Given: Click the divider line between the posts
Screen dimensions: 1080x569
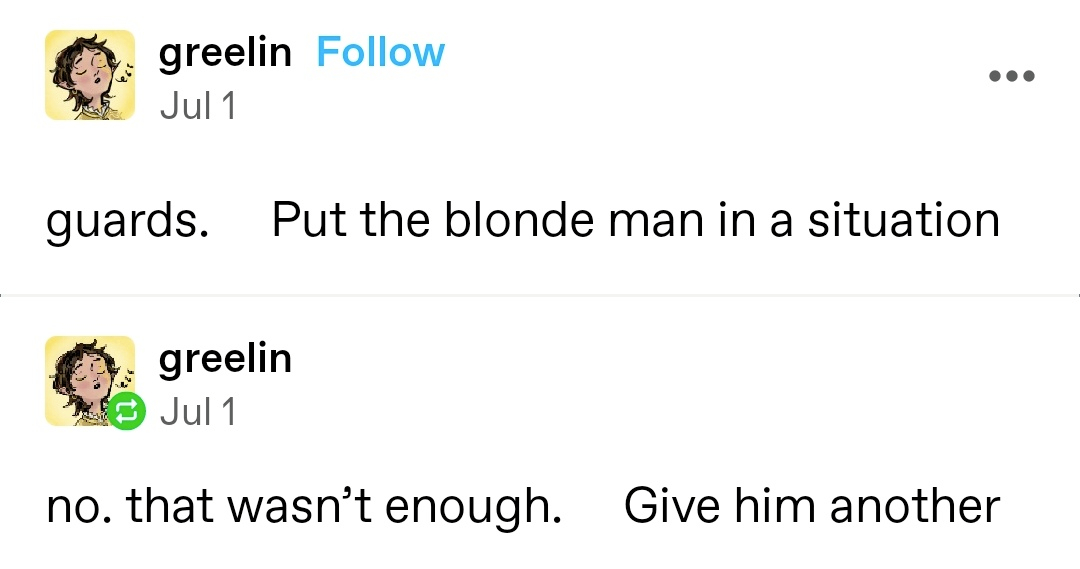Looking at the screenshot, I should tap(540, 296).
